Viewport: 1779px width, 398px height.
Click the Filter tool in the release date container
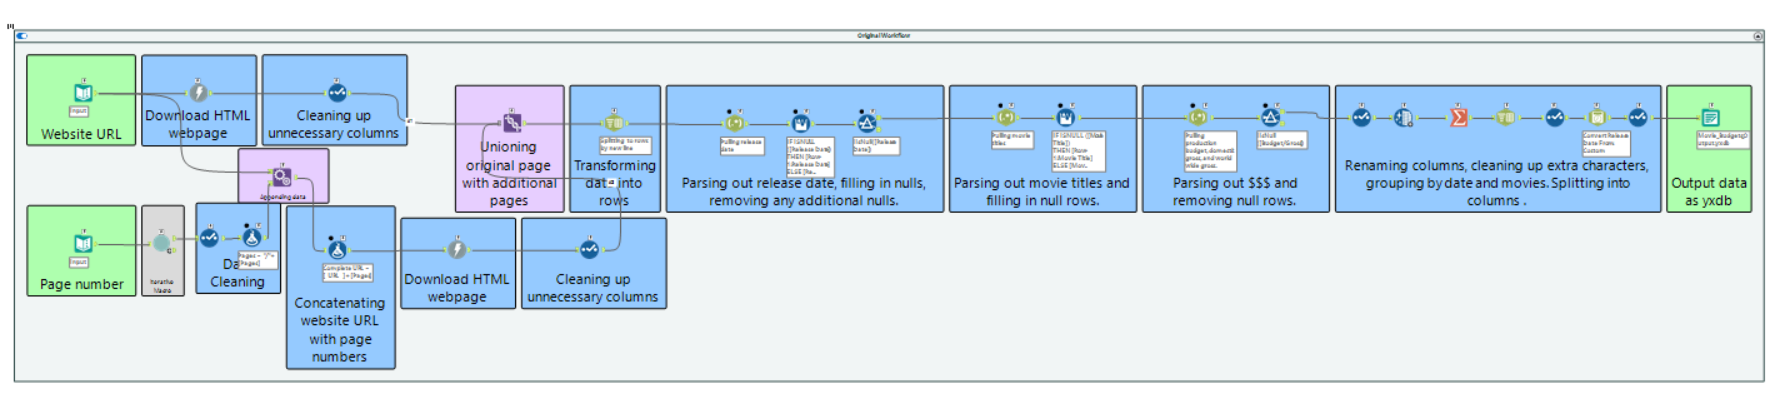[867, 123]
